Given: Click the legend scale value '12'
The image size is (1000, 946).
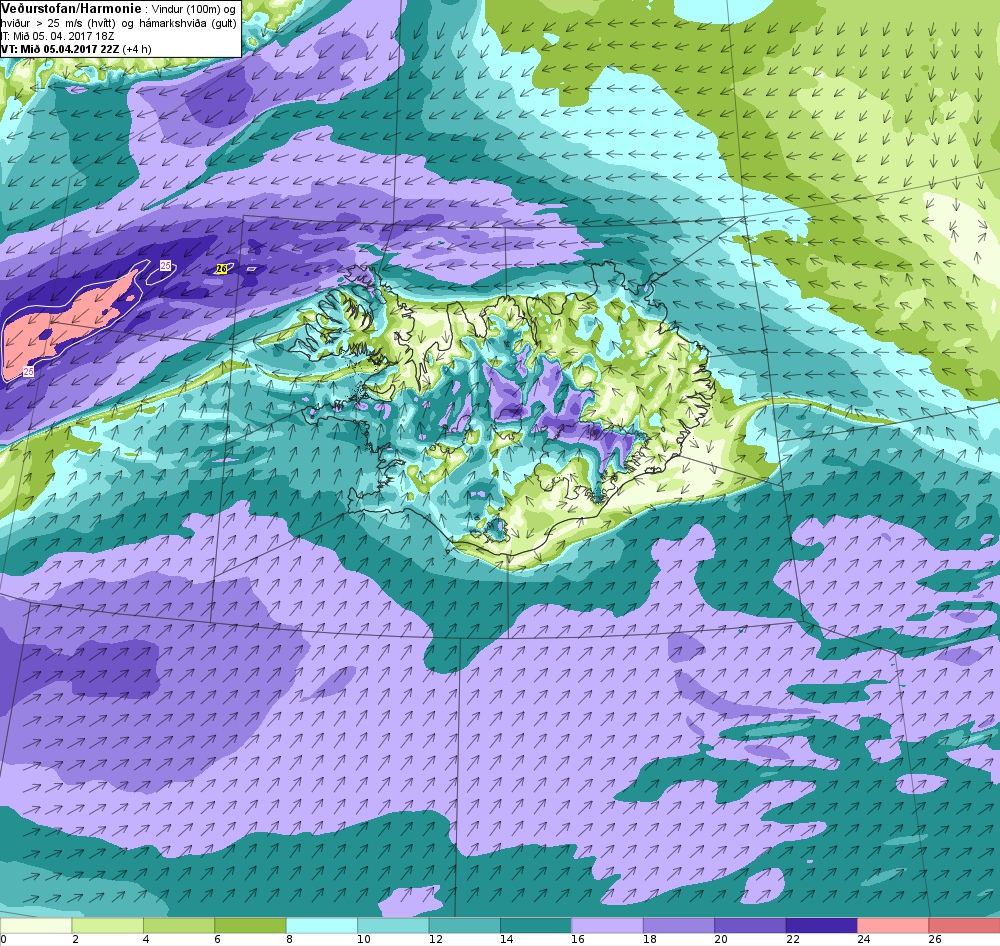Looking at the screenshot, I should click(x=435, y=939).
